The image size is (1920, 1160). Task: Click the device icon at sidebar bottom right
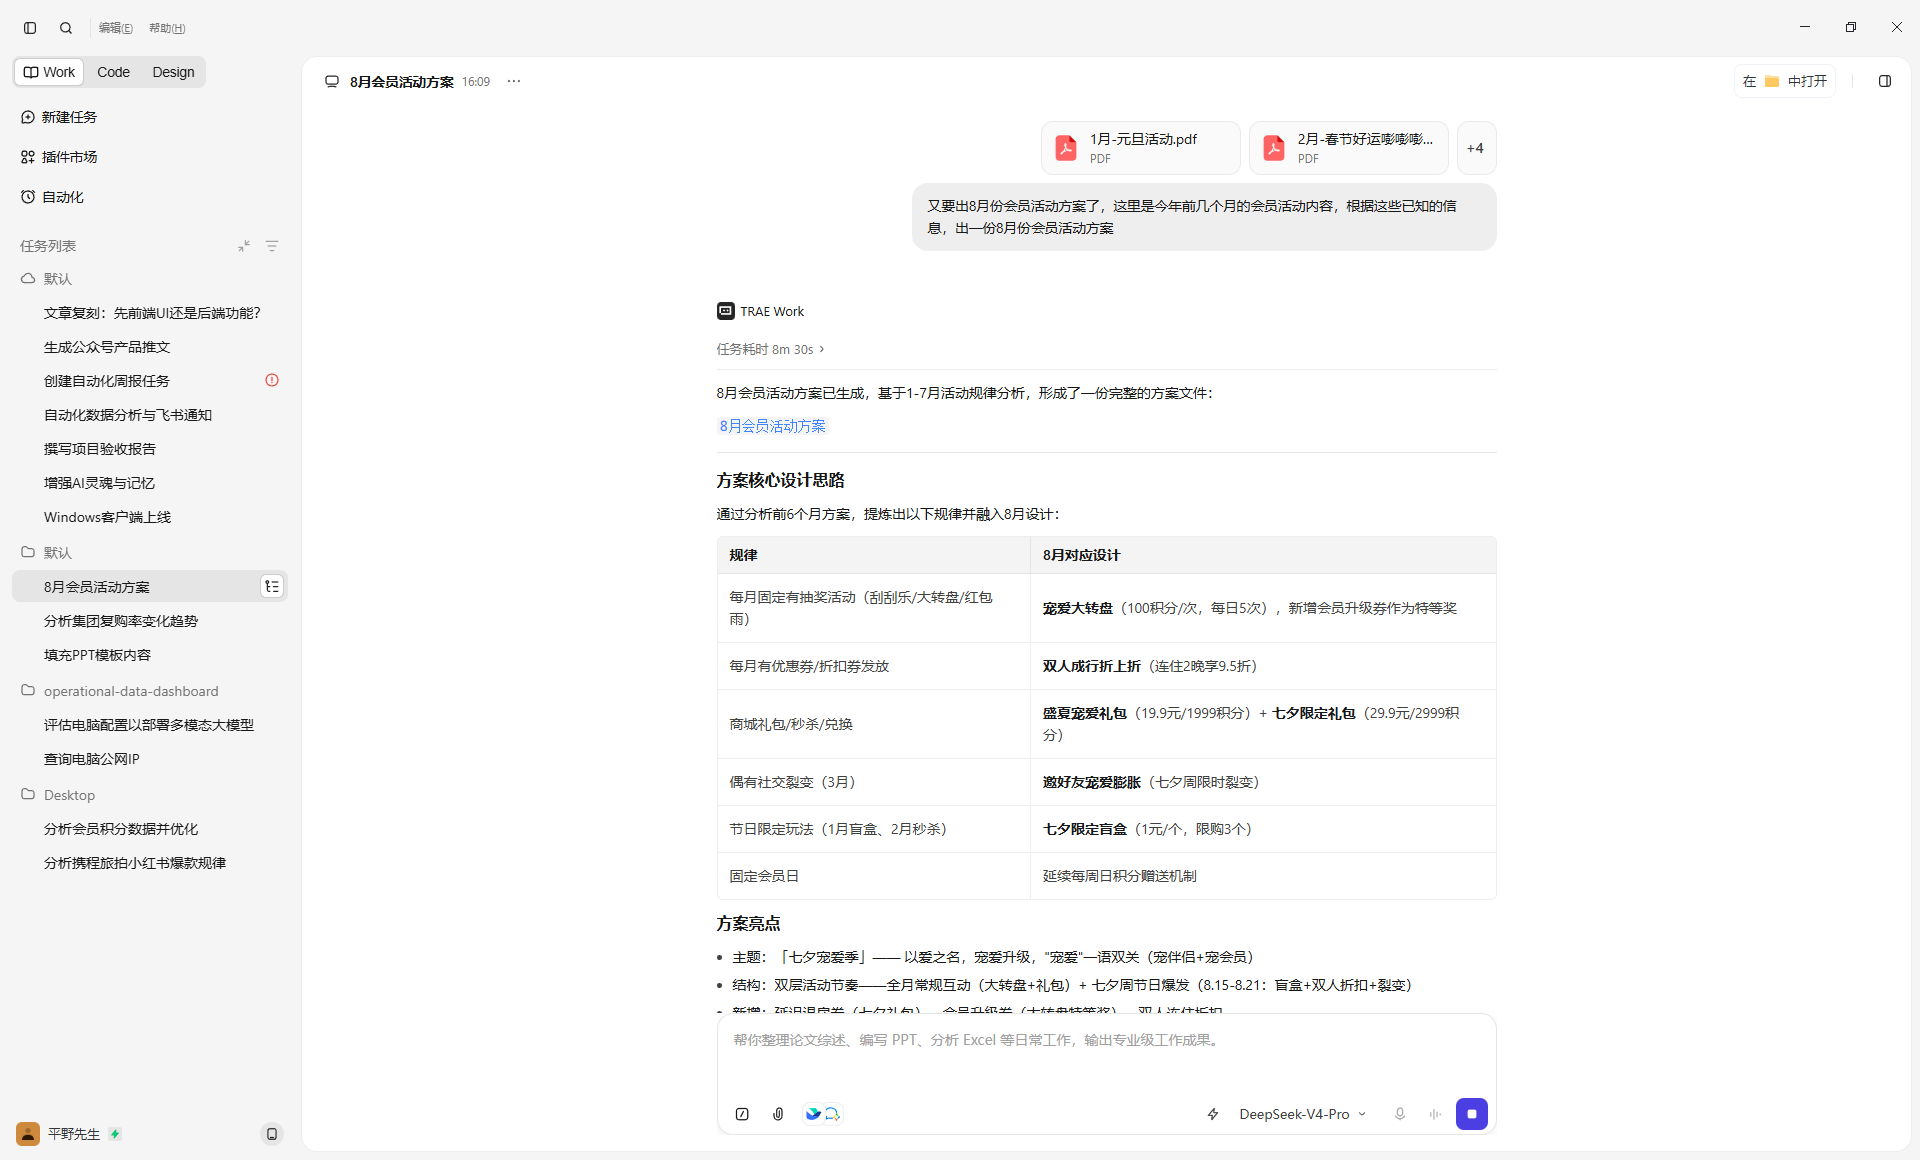[x=272, y=1134]
